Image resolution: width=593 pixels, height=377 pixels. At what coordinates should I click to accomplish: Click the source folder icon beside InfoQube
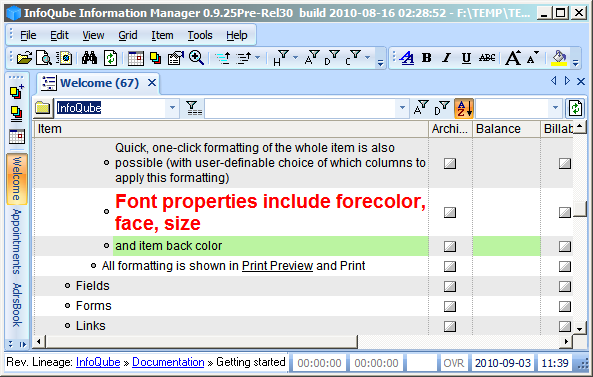(x=43, y=109)
